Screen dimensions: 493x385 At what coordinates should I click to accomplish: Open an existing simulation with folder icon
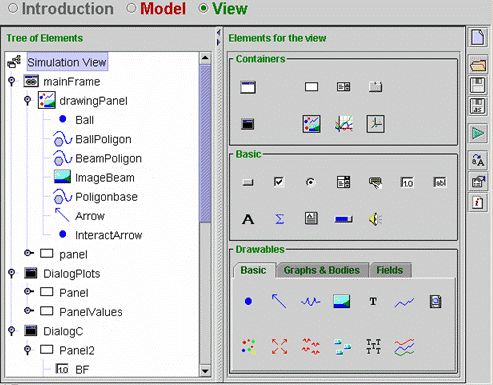[478, 64]
